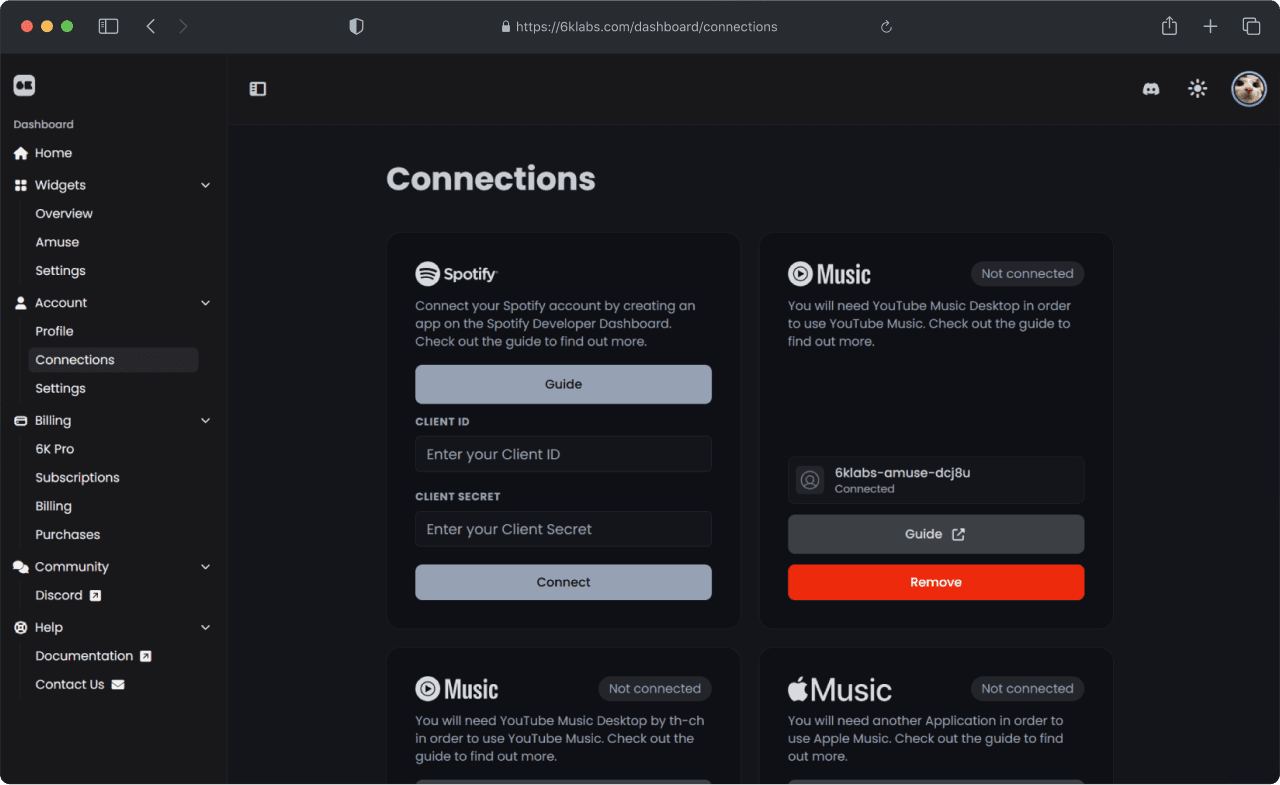Viewport: 1280px width, 785px height.
Task: Collapse the Account section chevron
Action: click(x=206, y=303)
